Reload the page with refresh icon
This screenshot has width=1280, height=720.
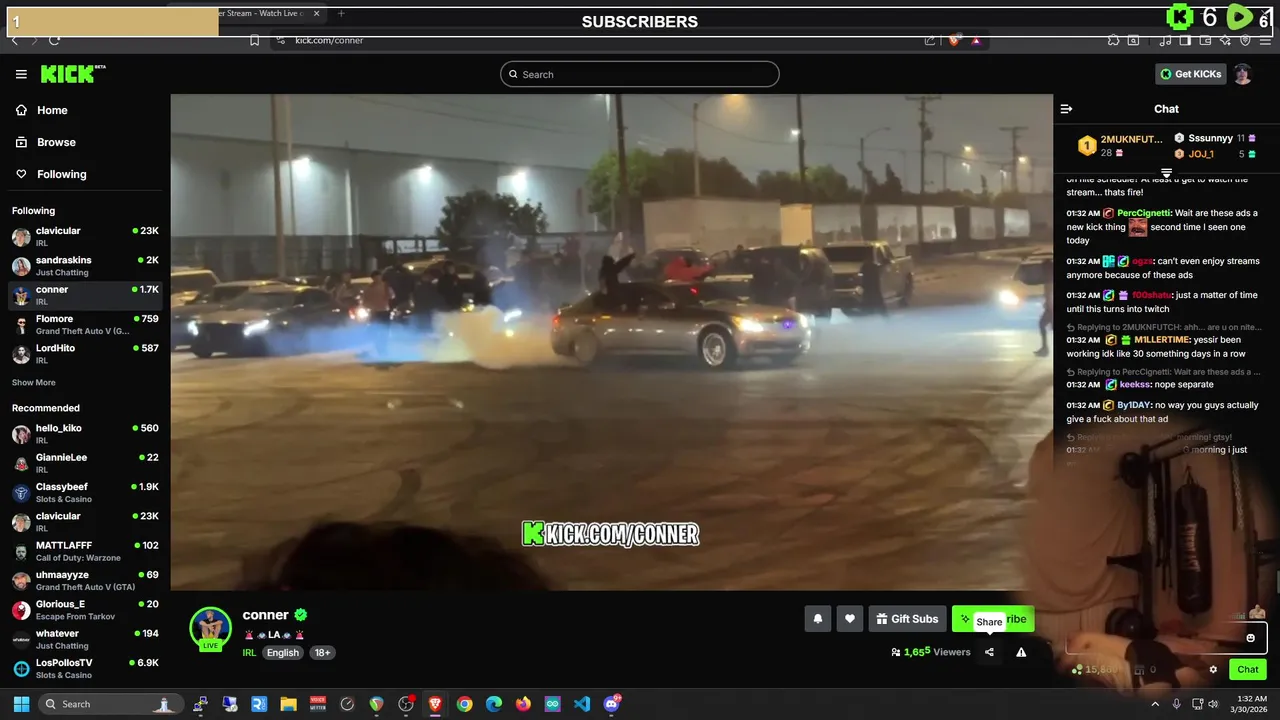point(54,40)
